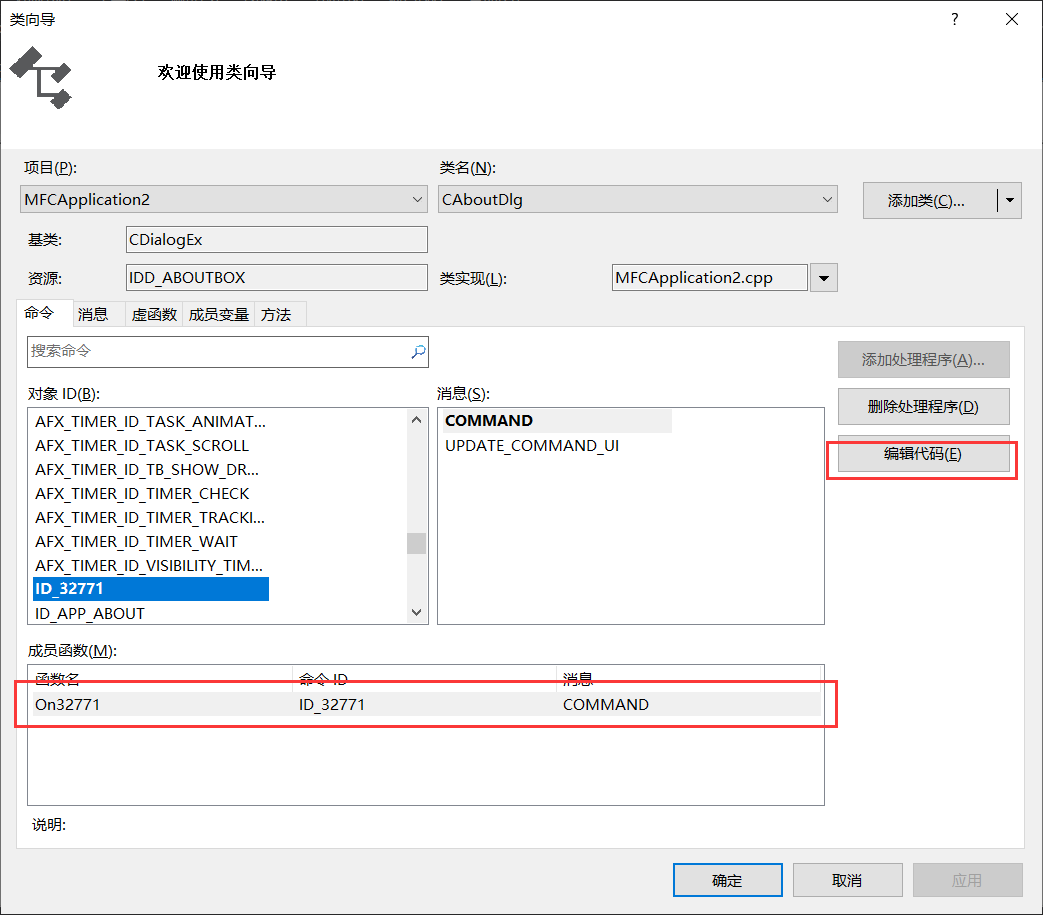1043x915 pixels.
Task: Click the object ID list scrollbar thumb
Action: click(x=416, y=543)
